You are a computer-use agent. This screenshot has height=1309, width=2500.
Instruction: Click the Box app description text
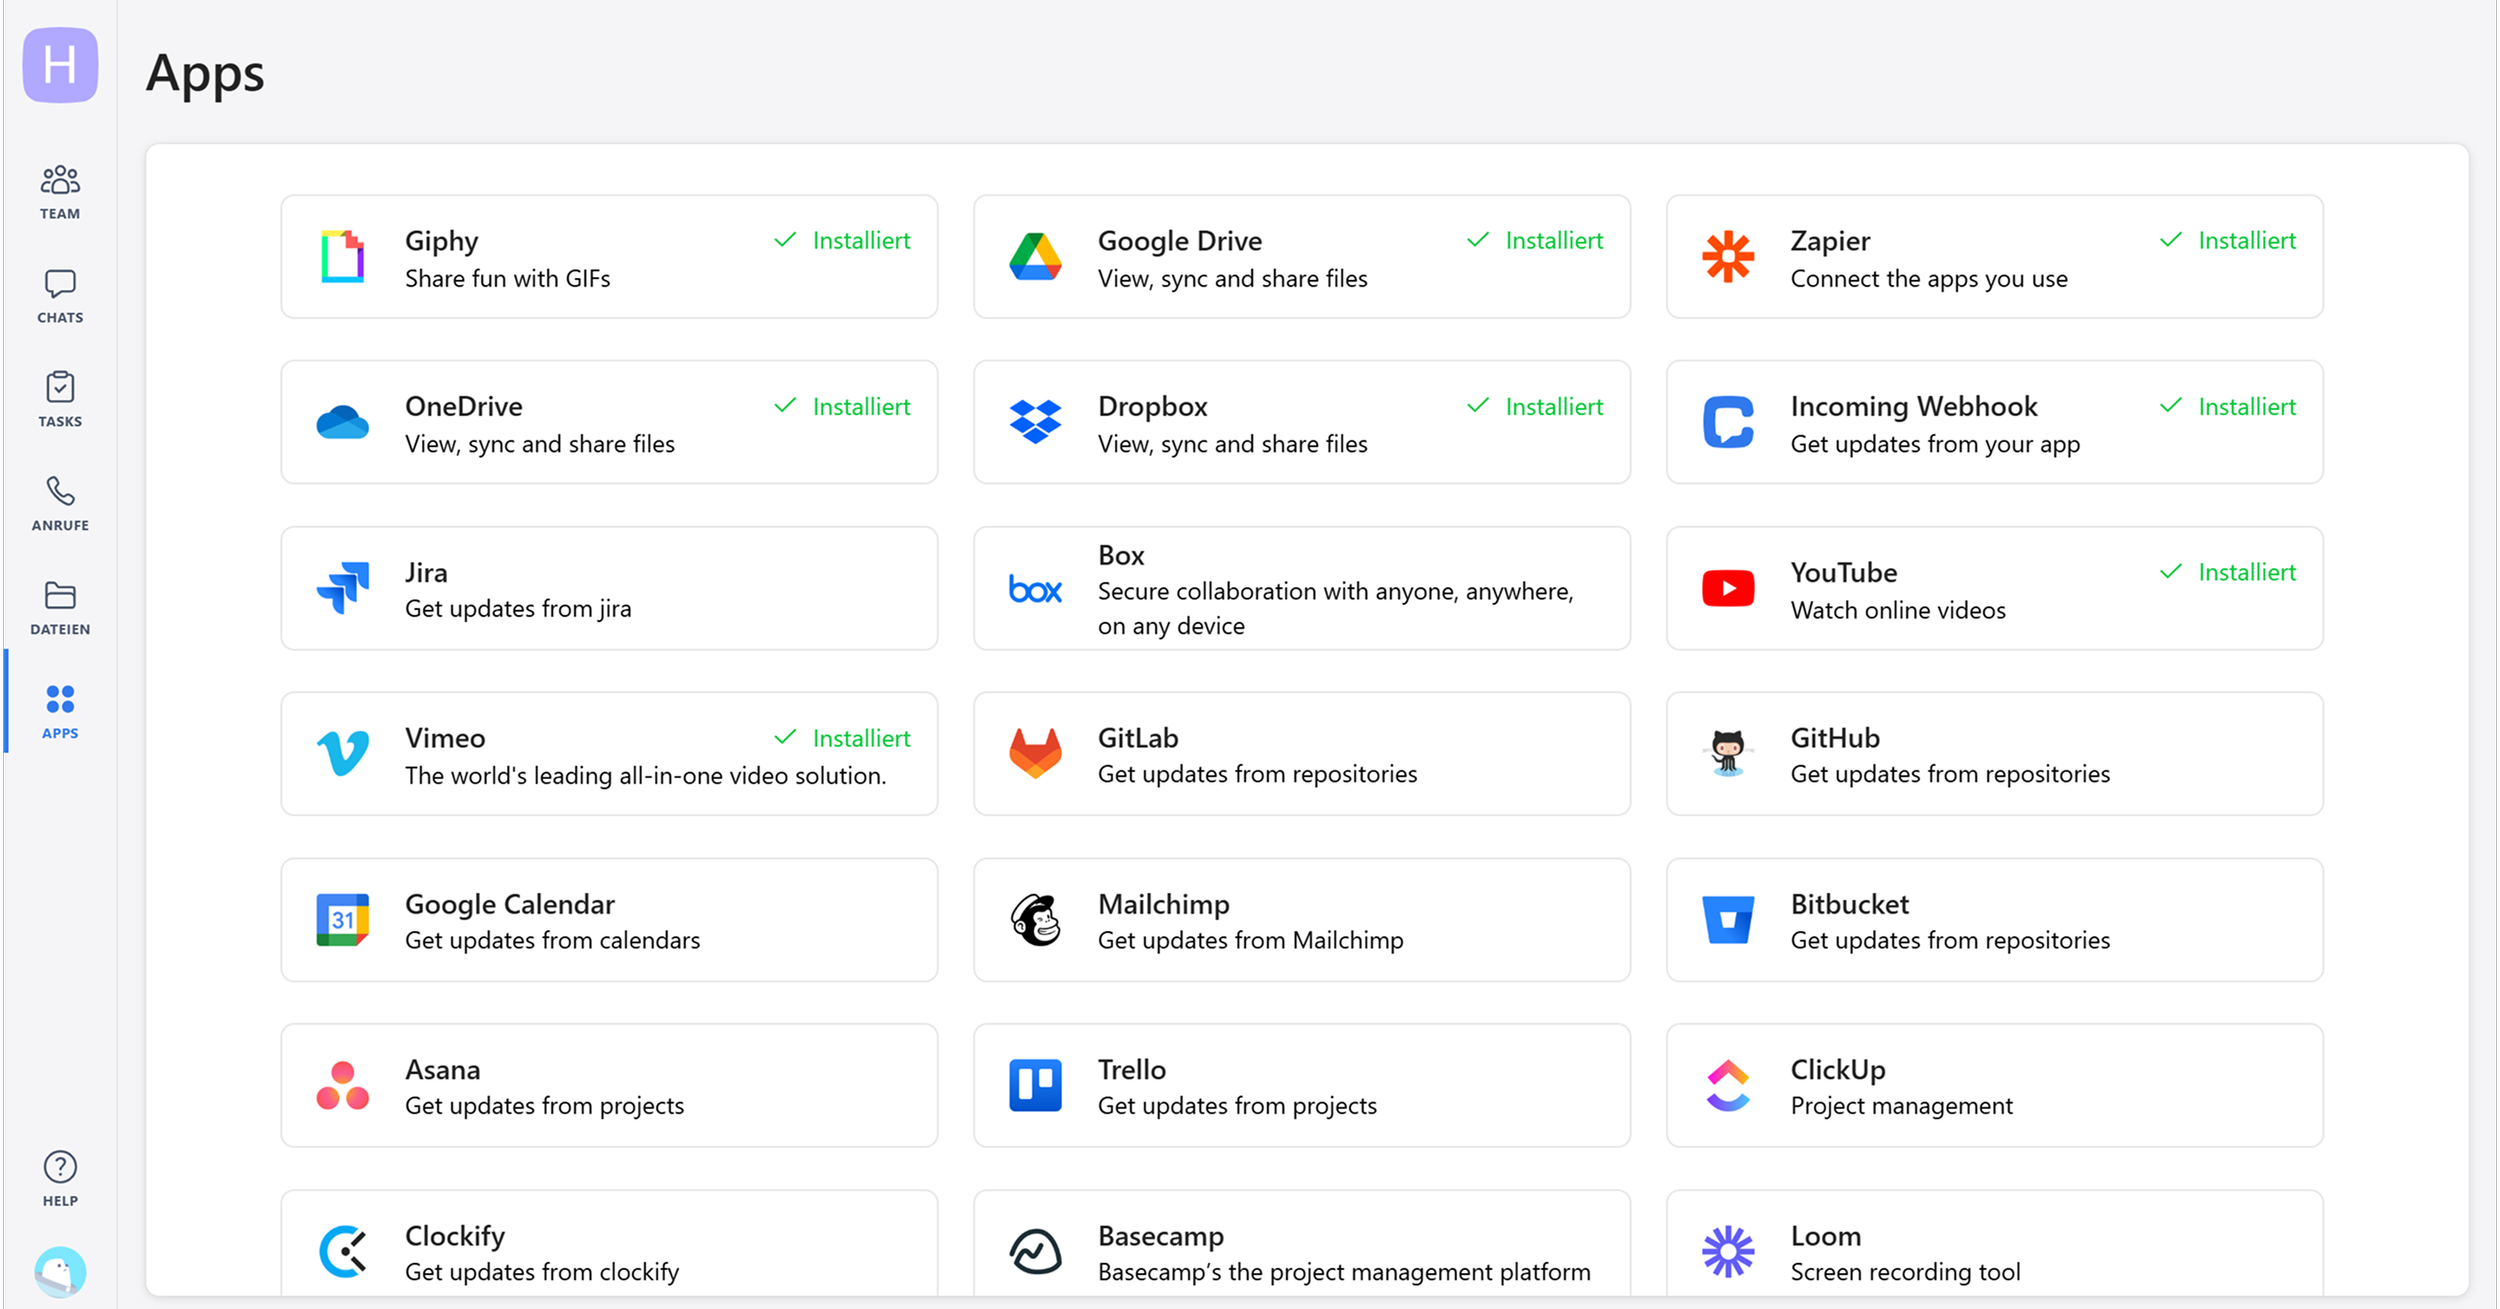coord(1335,608)
